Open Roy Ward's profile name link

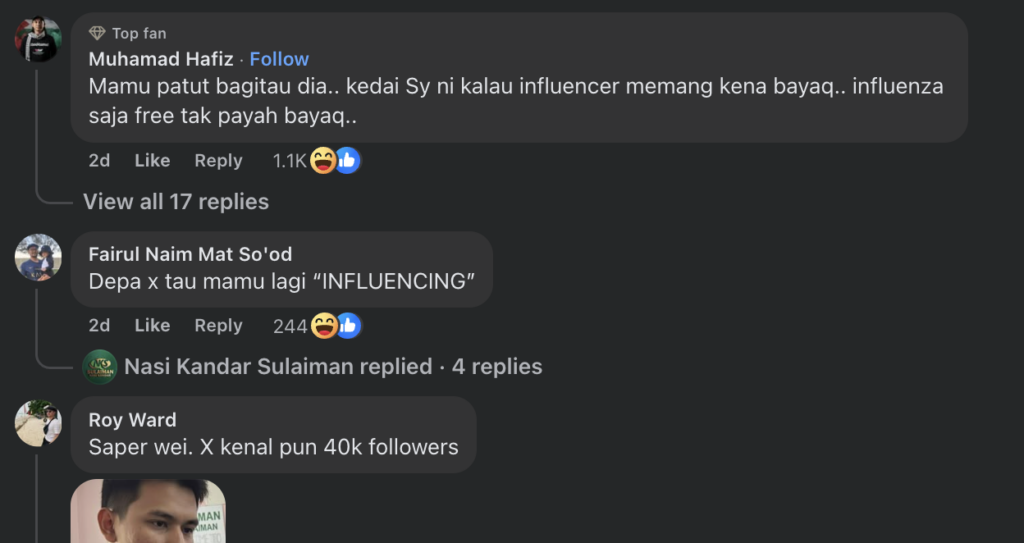pyautogui.click(x=132, y=420)
